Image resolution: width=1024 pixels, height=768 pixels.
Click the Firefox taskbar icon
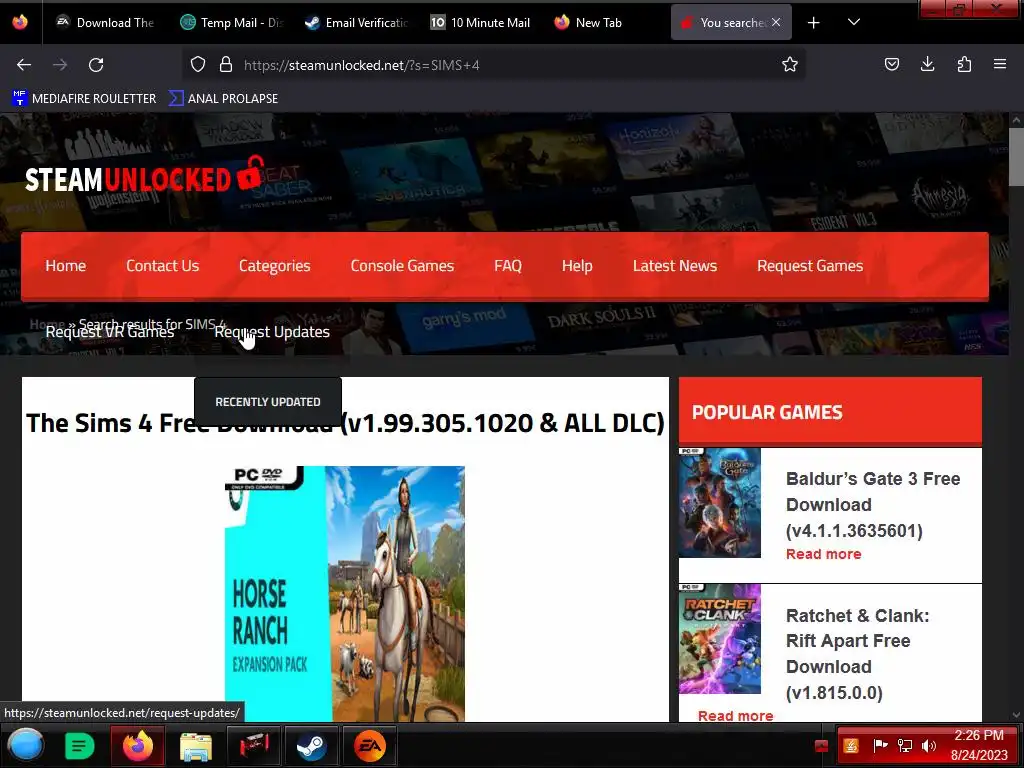click(x=138, y=746)
